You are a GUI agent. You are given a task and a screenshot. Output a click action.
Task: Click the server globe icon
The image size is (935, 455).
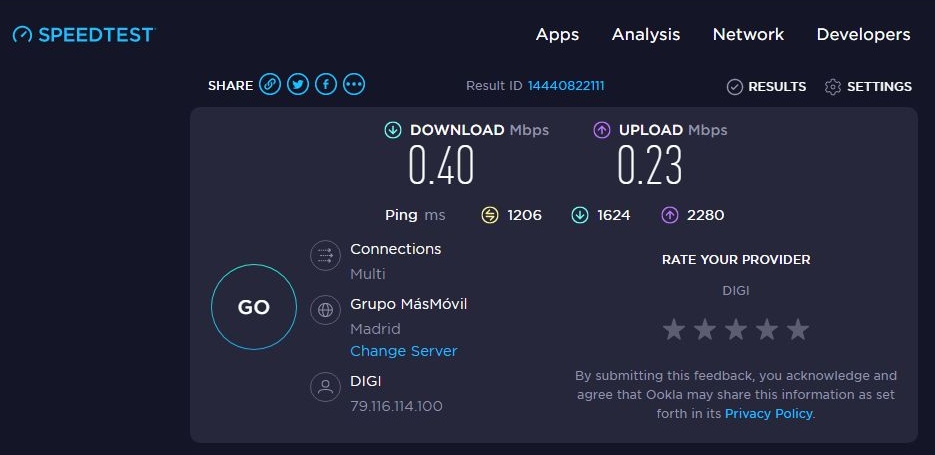click(325, 310)
